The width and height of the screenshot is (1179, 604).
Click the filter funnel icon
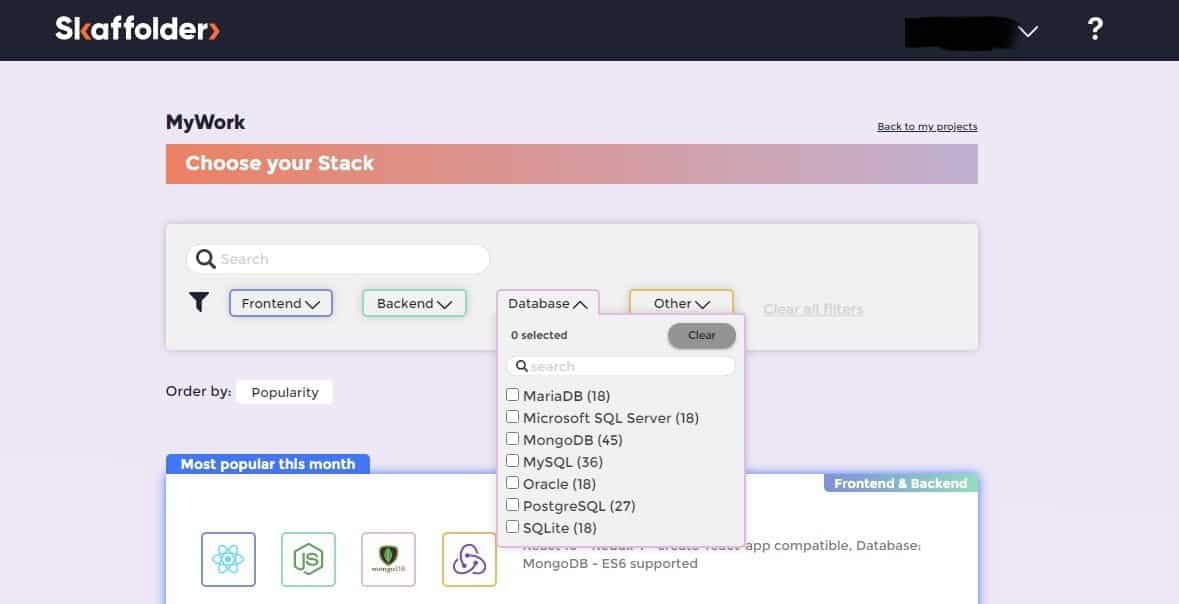tap(200, 302)
